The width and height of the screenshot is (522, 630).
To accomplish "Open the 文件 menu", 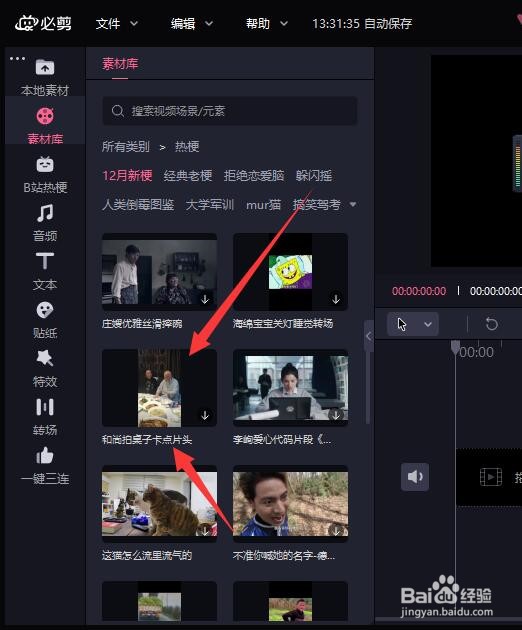I will [108, 24].
